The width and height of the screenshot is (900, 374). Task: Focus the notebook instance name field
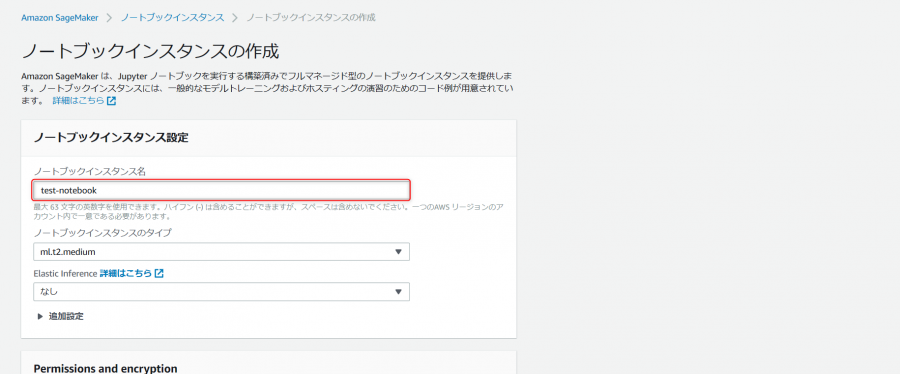(222, 190)
